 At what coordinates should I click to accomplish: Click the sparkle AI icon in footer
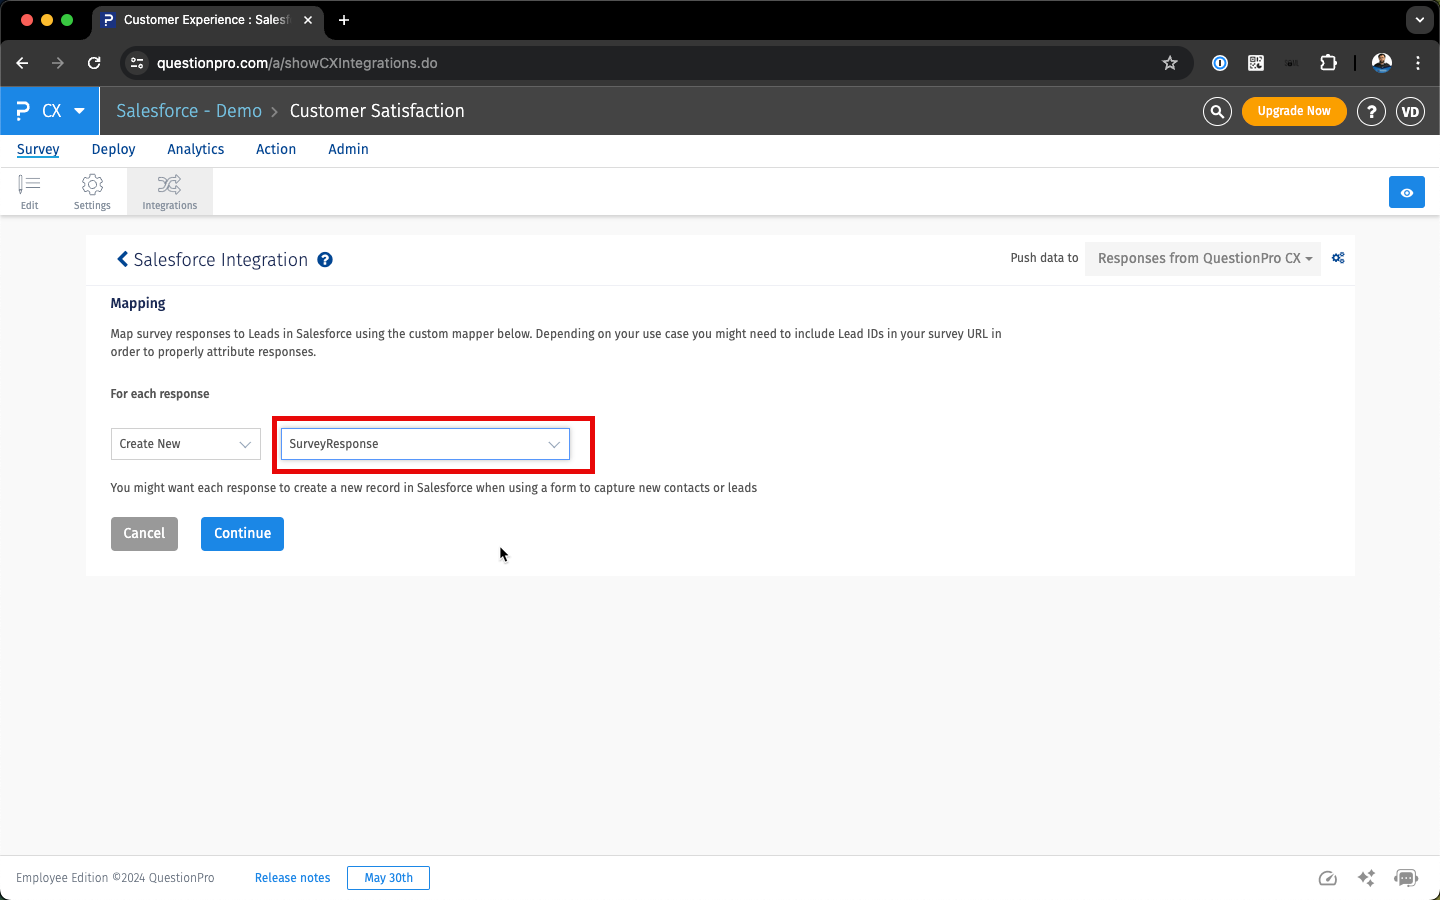click(1366, 878)
